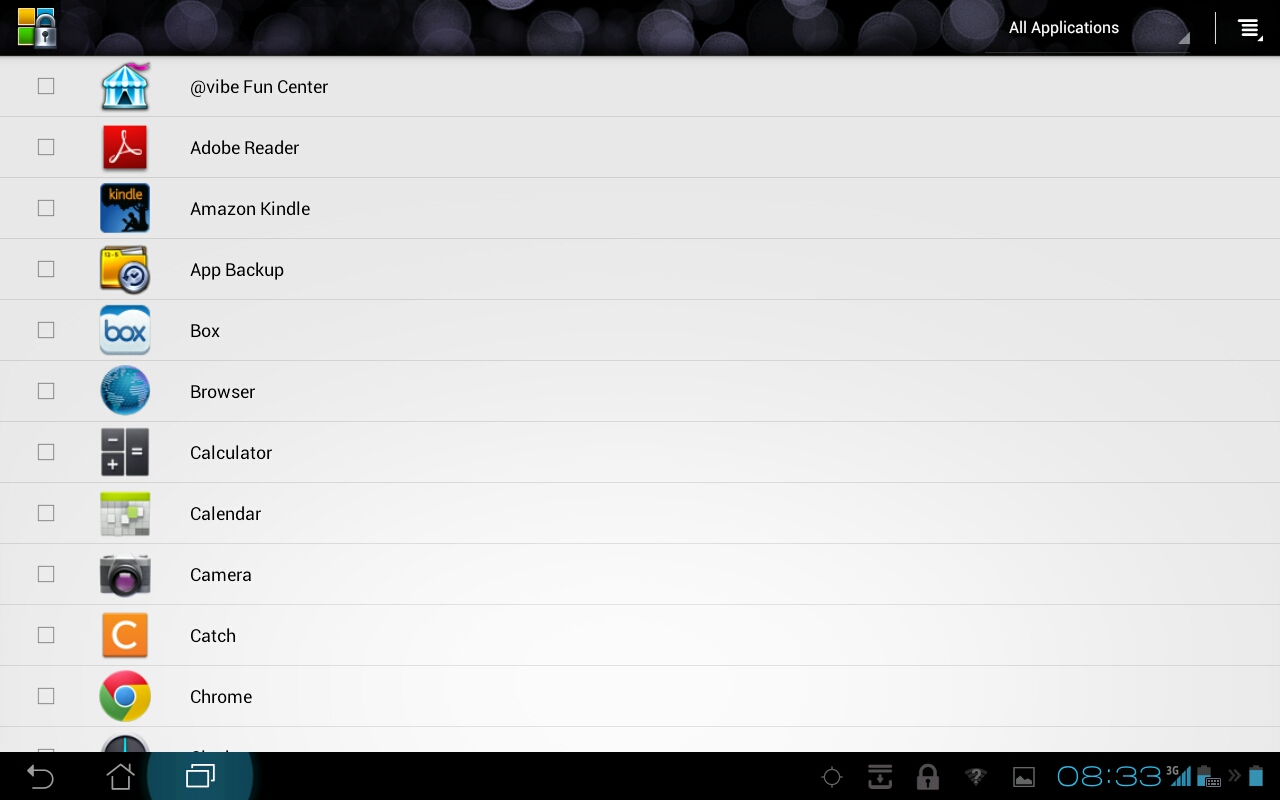Screen dimensions: 1280x800
Task: Toggle the Catch checkbox
Action: [x=46, y=635]
